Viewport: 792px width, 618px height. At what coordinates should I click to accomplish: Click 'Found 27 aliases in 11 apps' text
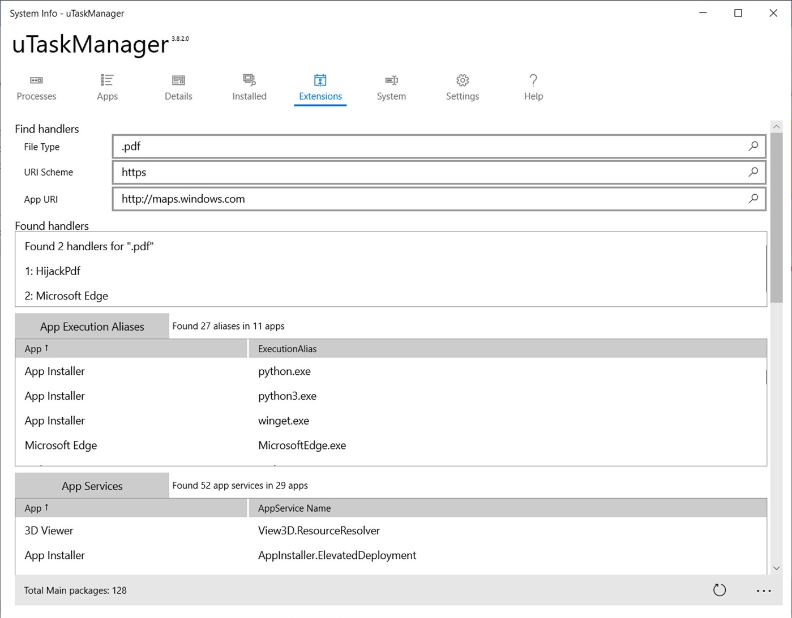[228, 326]
